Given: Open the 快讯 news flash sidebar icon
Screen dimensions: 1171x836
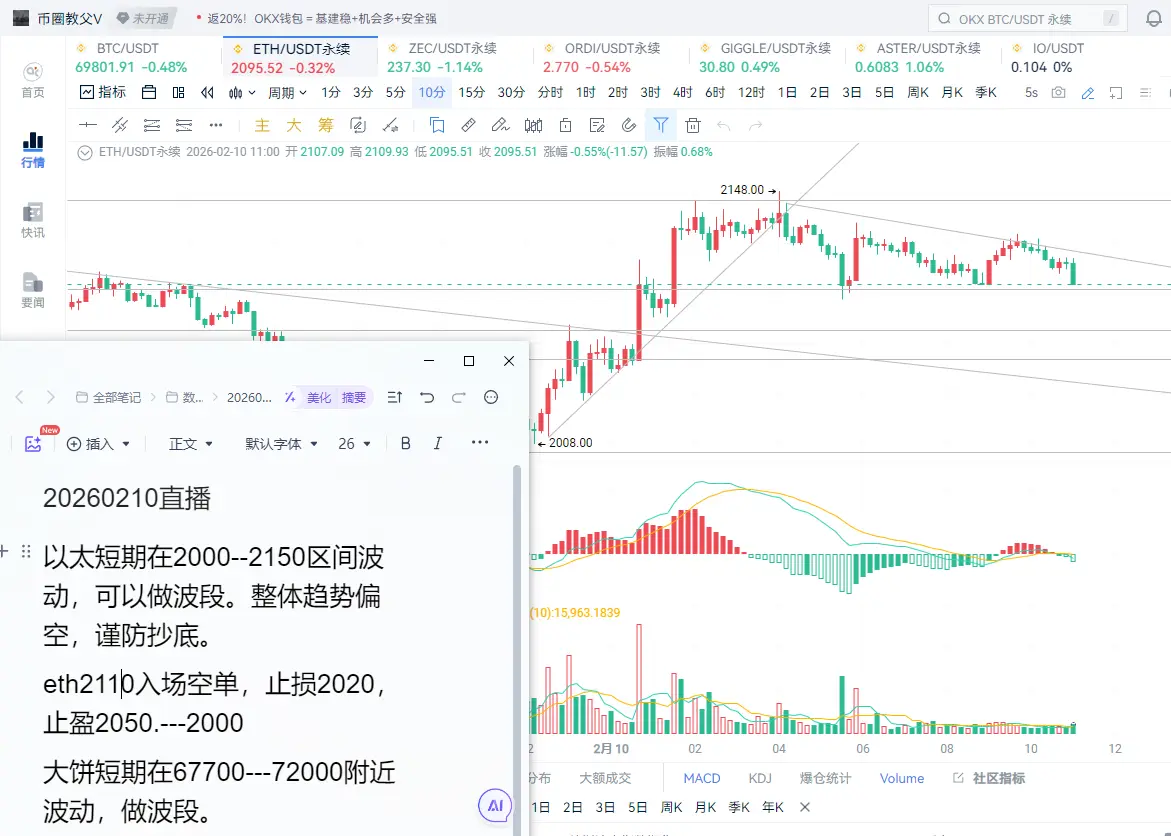Looking at the screenshot, I should pos(33,220).
